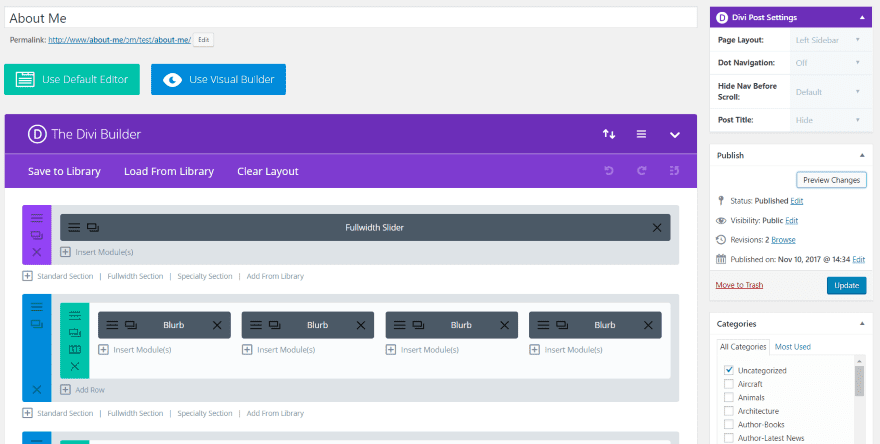880x444 pixels.
Task: Click the Move to Trash link
Action: pos(739,285)
